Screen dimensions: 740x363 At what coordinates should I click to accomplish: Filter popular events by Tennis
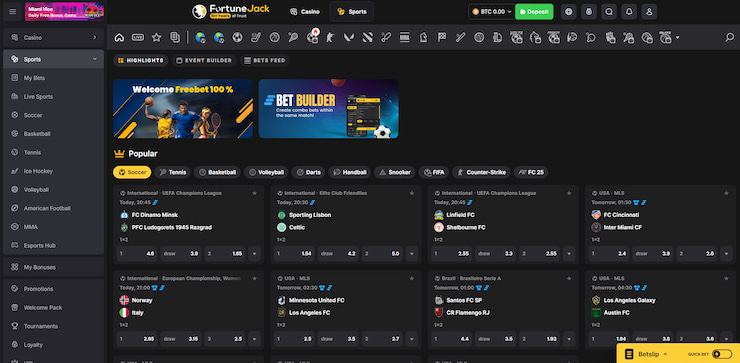click(172, 172)
